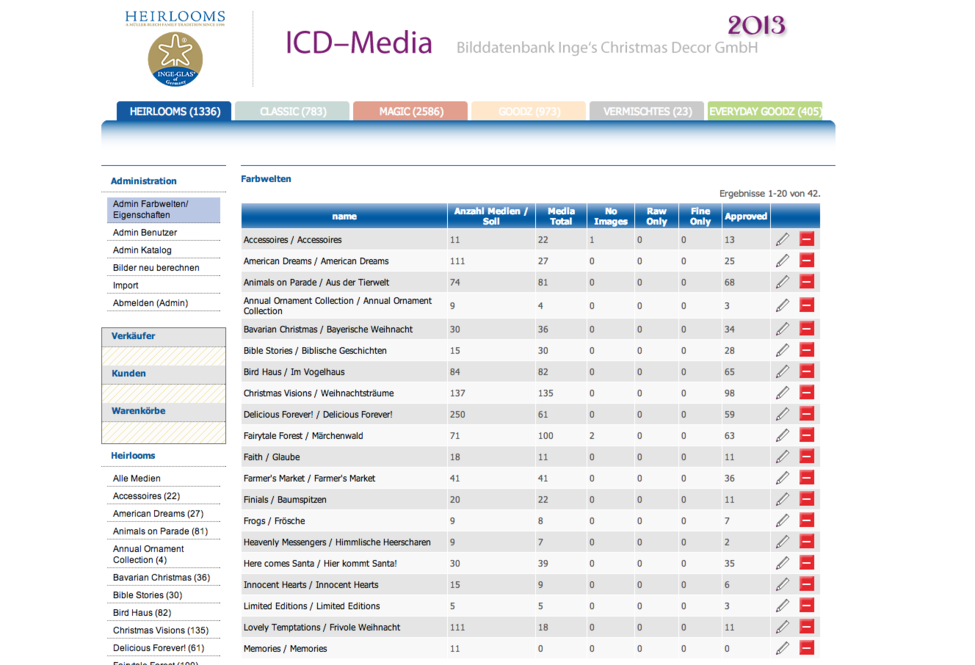Delete the Bird Haus row
This screenshot has height=665, width=975.
click(806, 371)
